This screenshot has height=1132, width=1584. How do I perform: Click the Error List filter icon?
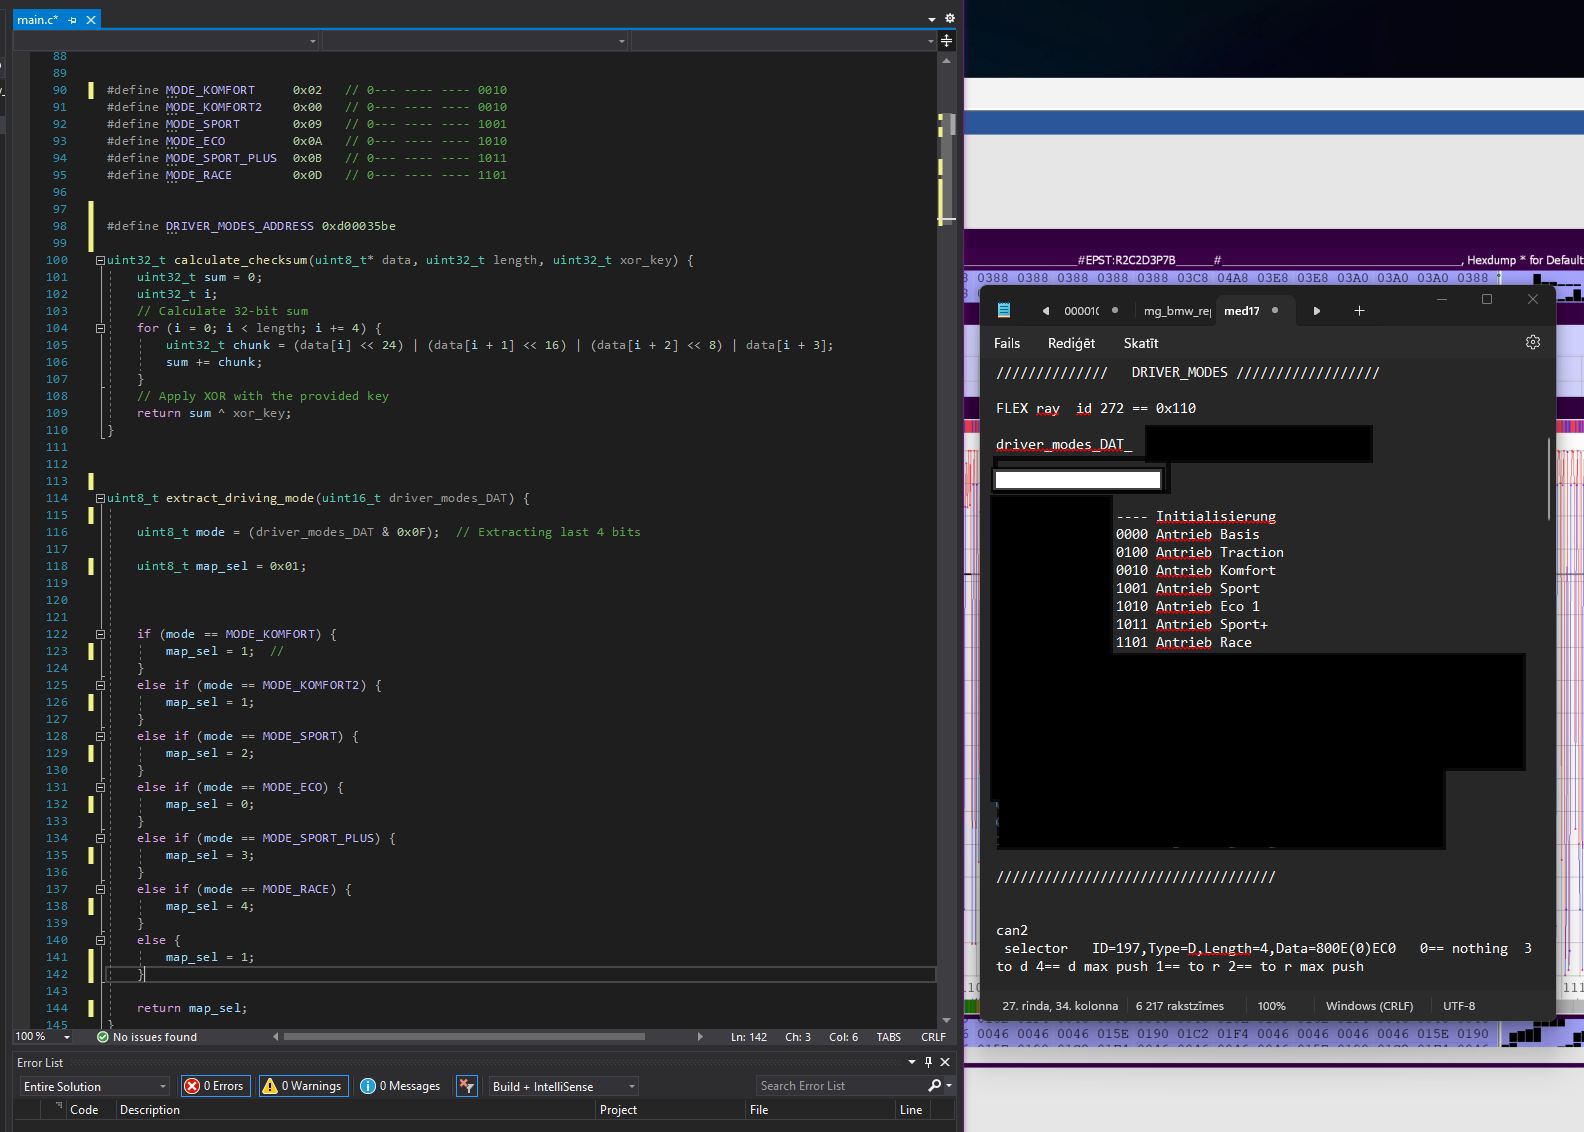pyautogui.click(x=466, y=1086)
